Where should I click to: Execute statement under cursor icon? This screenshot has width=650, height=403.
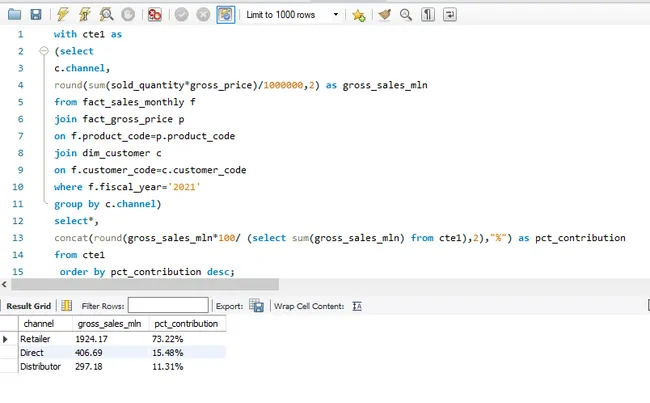[85, 15]
